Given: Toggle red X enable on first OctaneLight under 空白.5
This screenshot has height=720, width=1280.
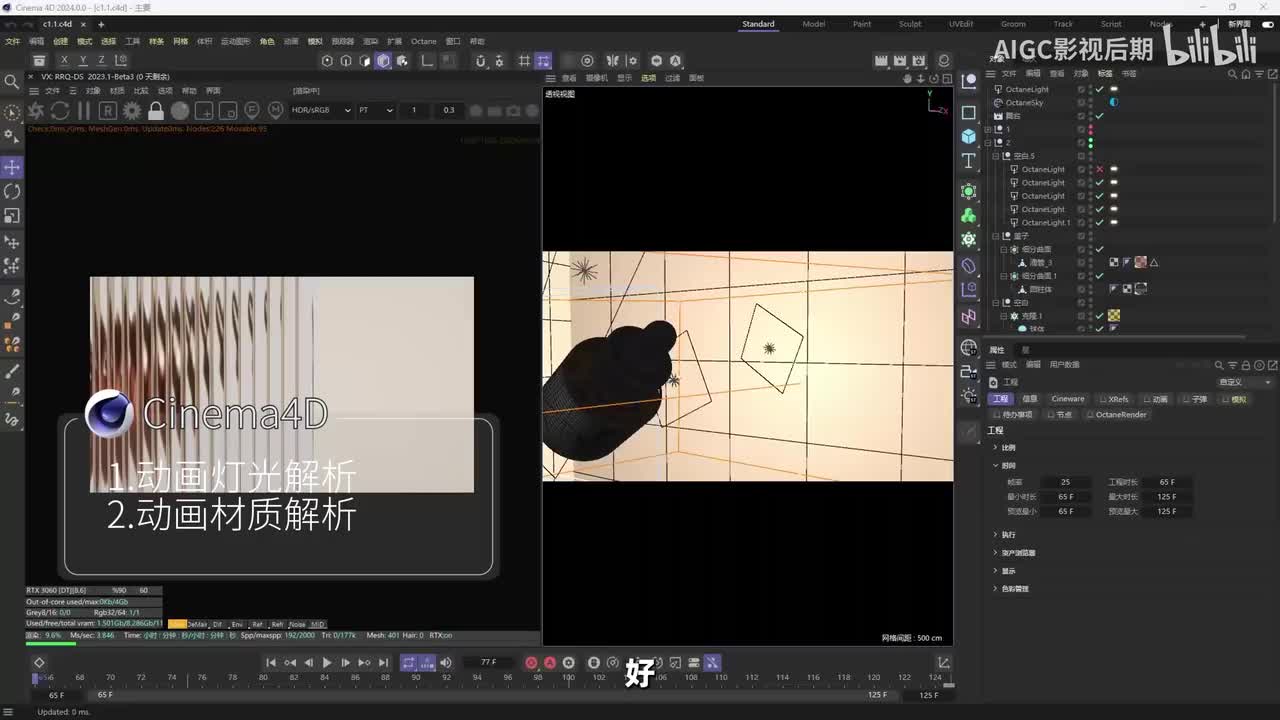Looking at the screenshot, I should point(1100,169).
